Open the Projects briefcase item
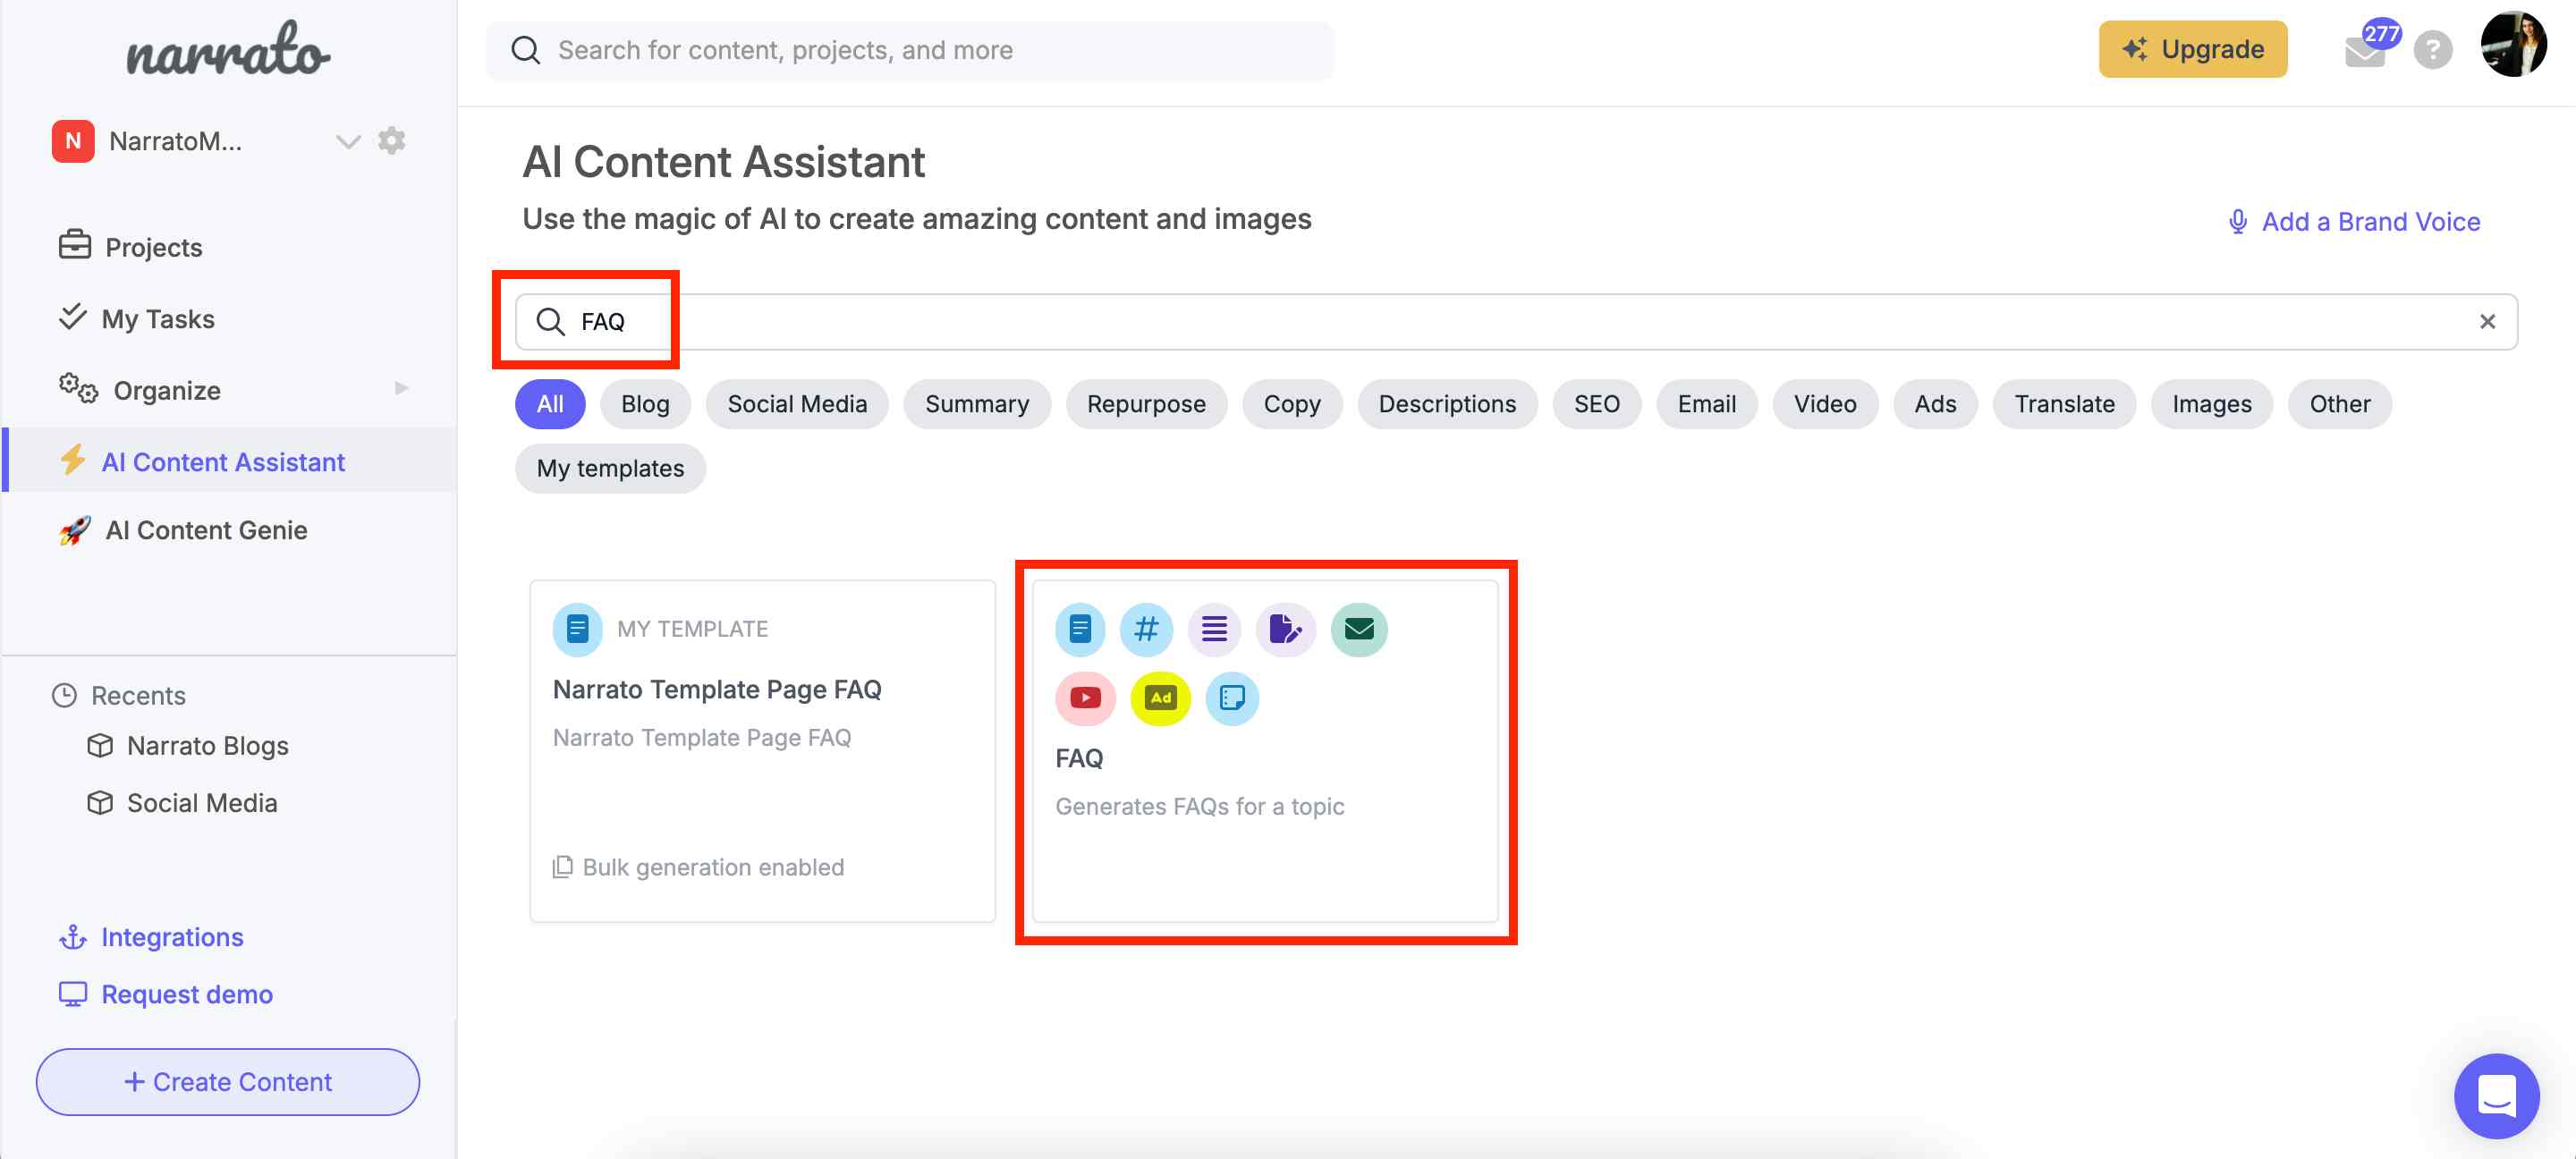The image size is (2576, 1159). click(x=130, y=247)
